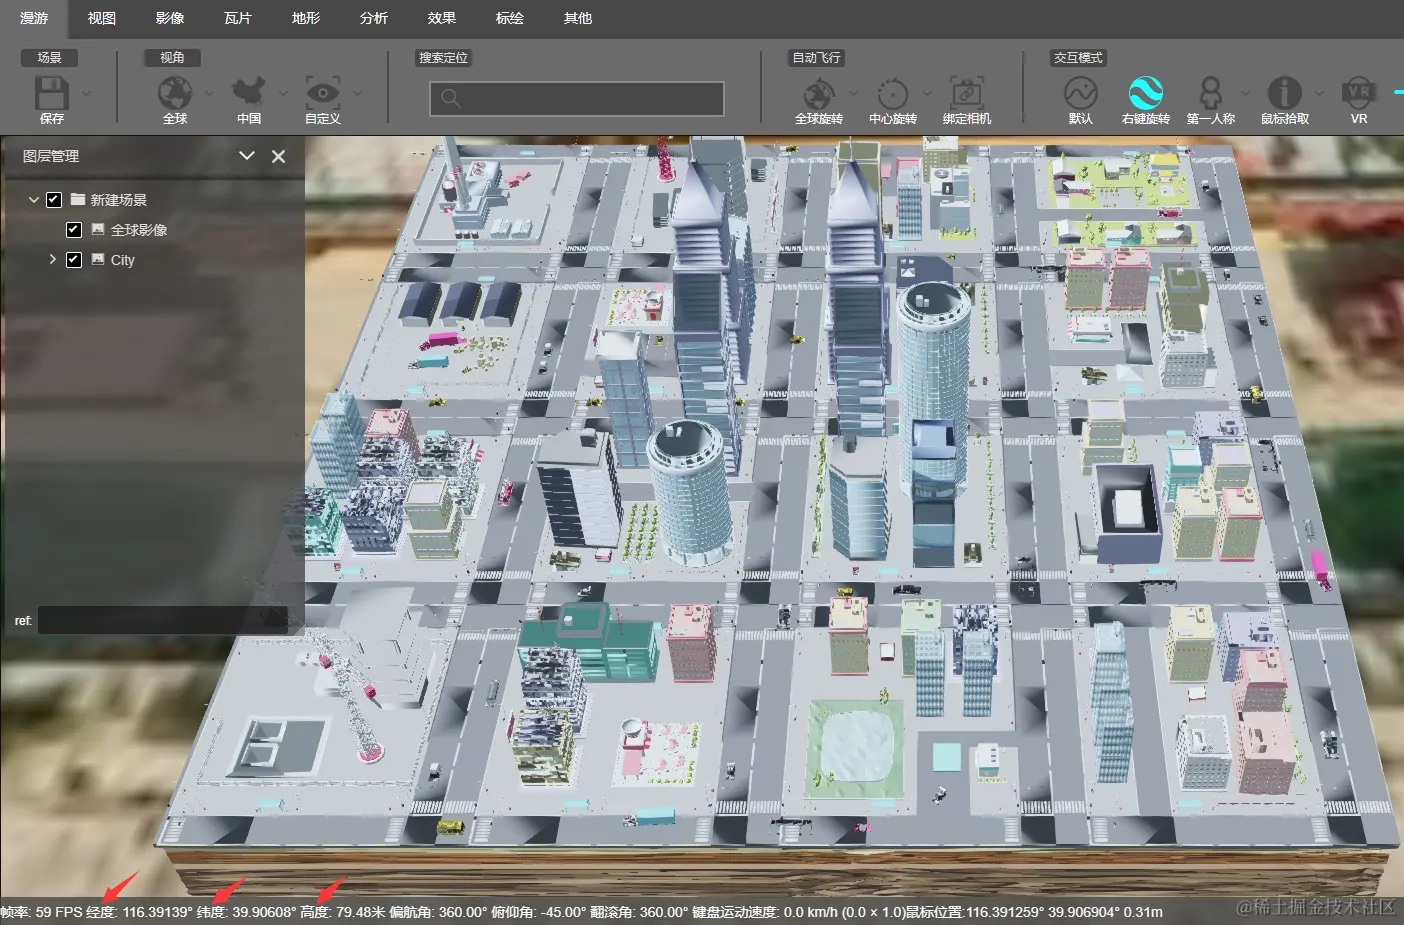Image resolution: width=1404 pixels, height=925 pixels.
Task: Collapse the 图层管理 panel chevron
Action: tap(247, 156)
